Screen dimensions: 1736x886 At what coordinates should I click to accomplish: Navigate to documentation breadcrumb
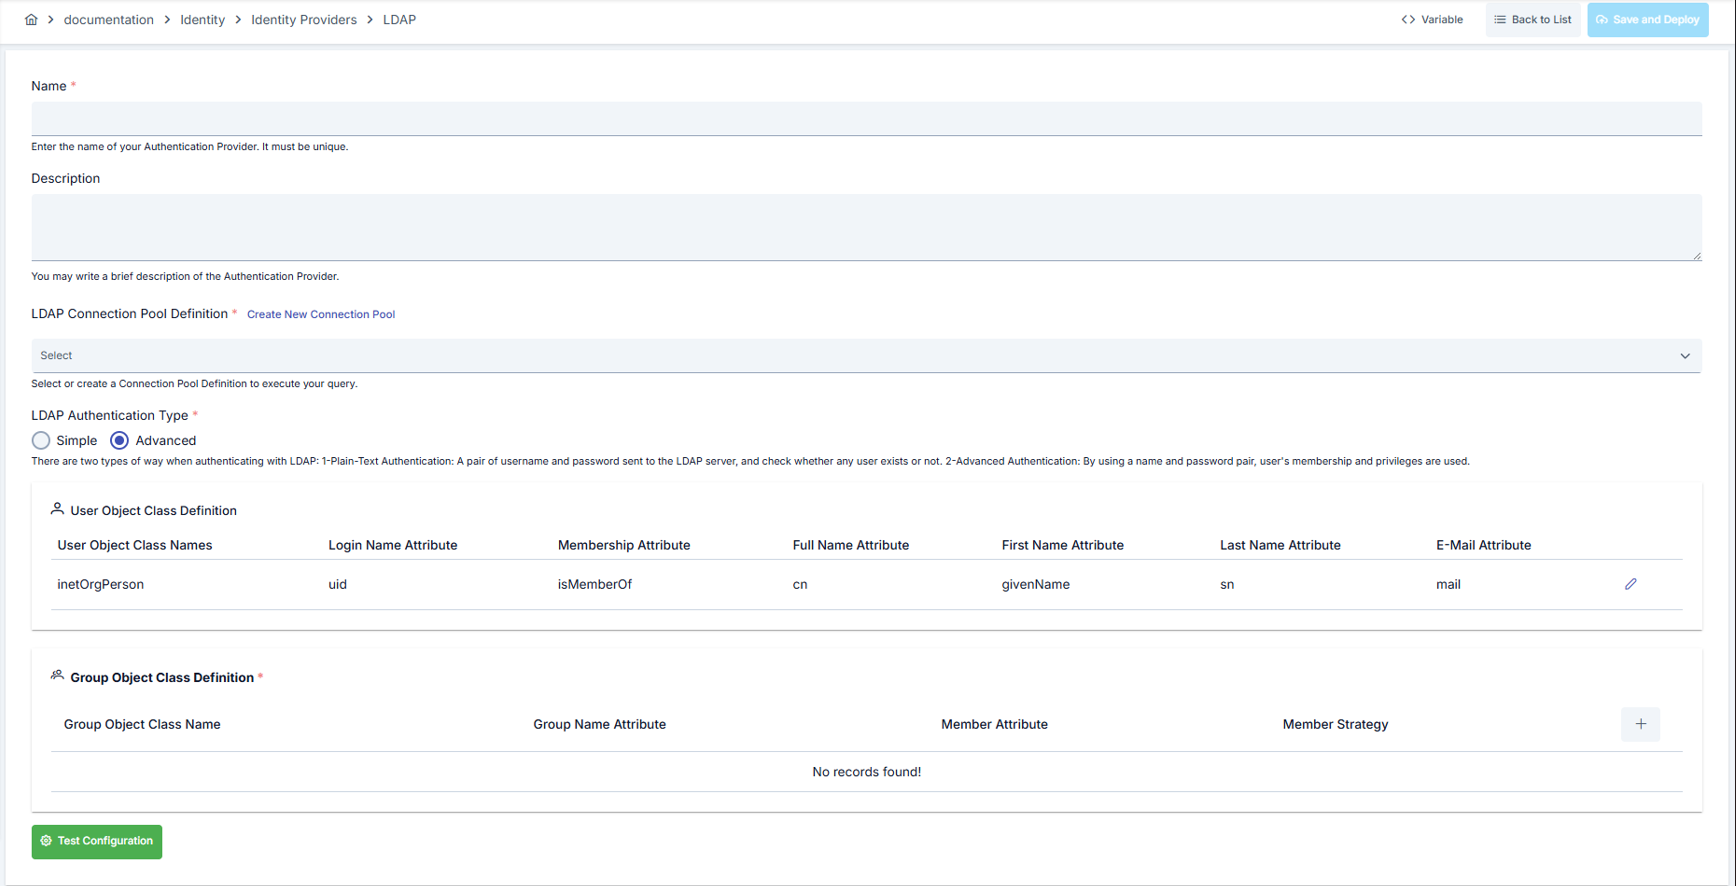coord(109,19)
